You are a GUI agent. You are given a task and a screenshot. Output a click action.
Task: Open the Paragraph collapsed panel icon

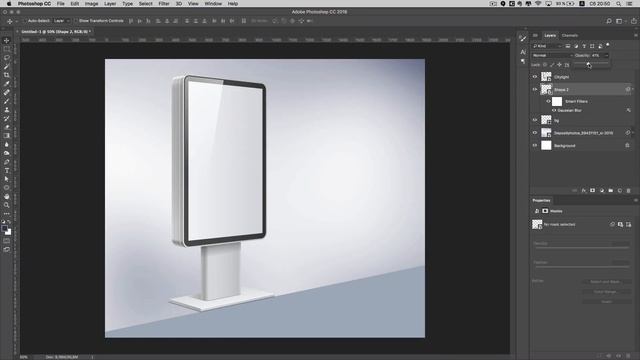tap(523, 61)
